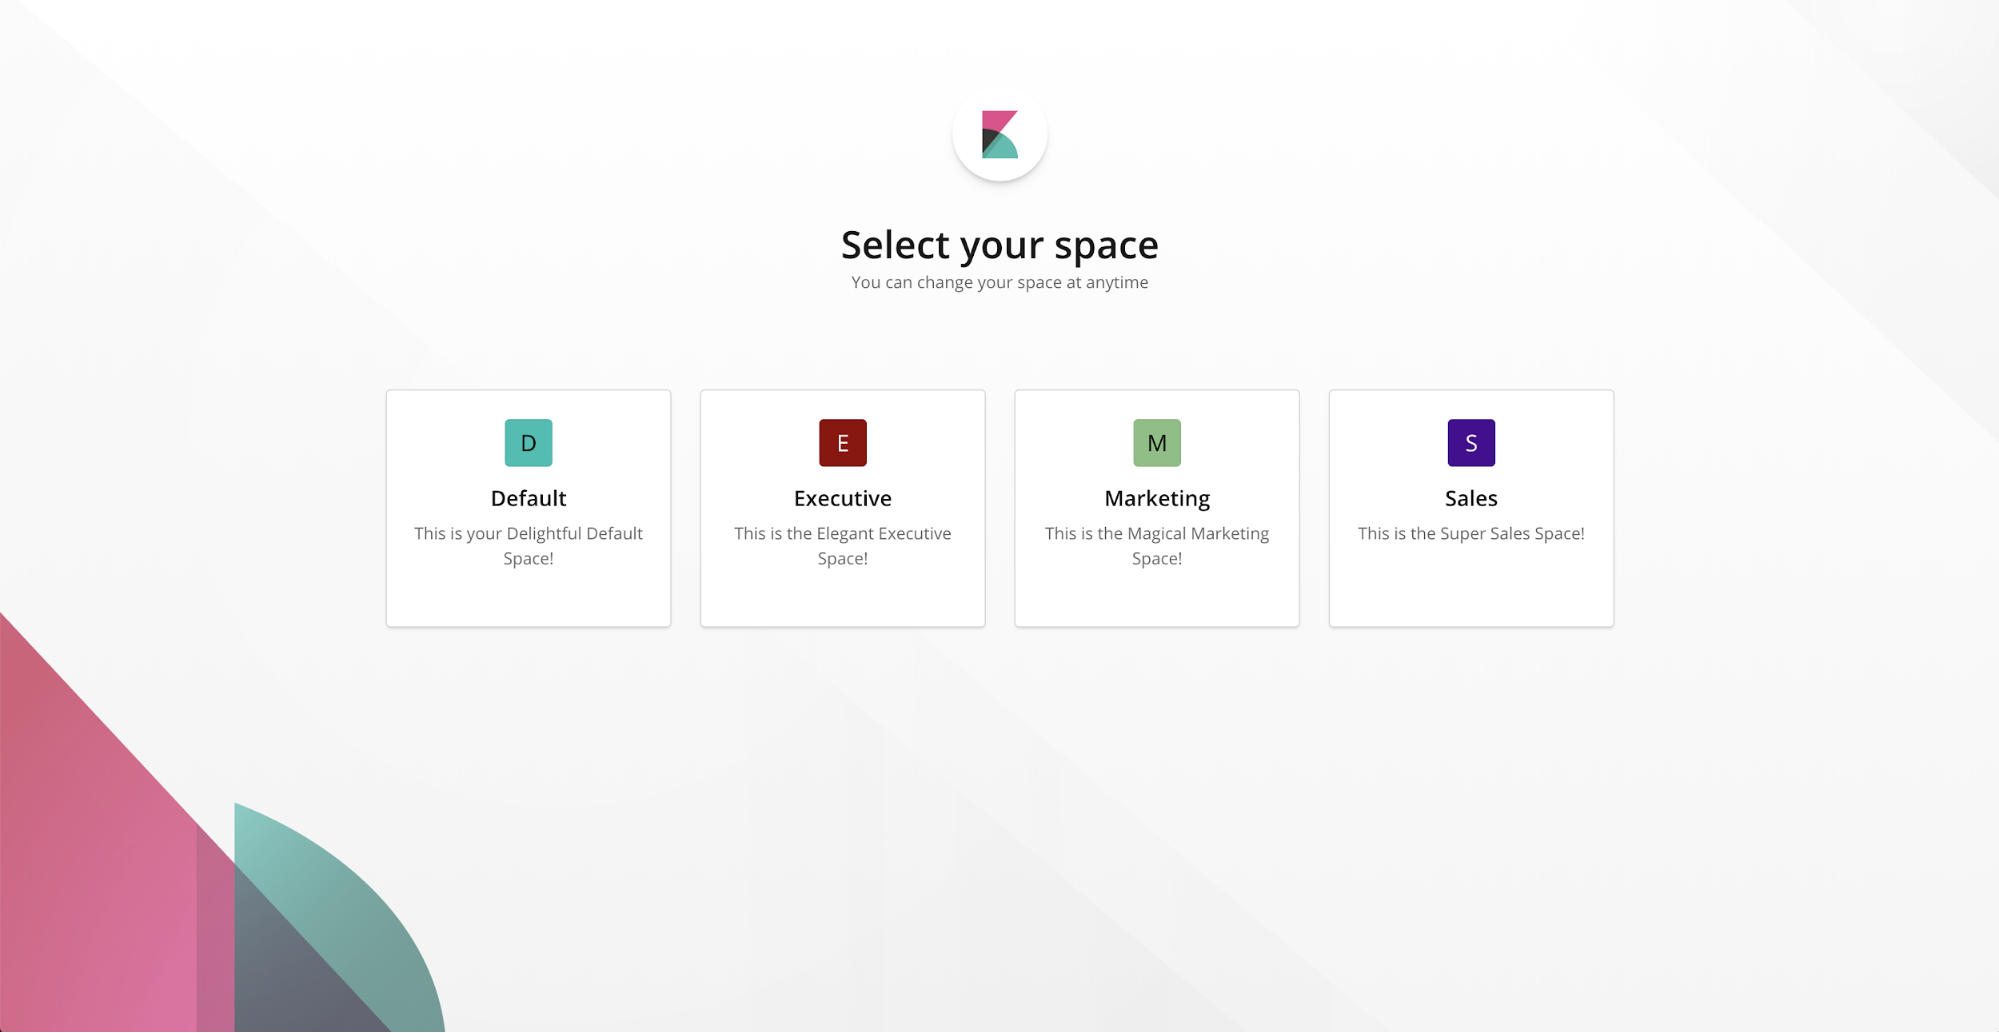The height and width of the screenshot is (1033, 1999).
Task: Click the purple S icon for Sales space
Action: 1470,442
